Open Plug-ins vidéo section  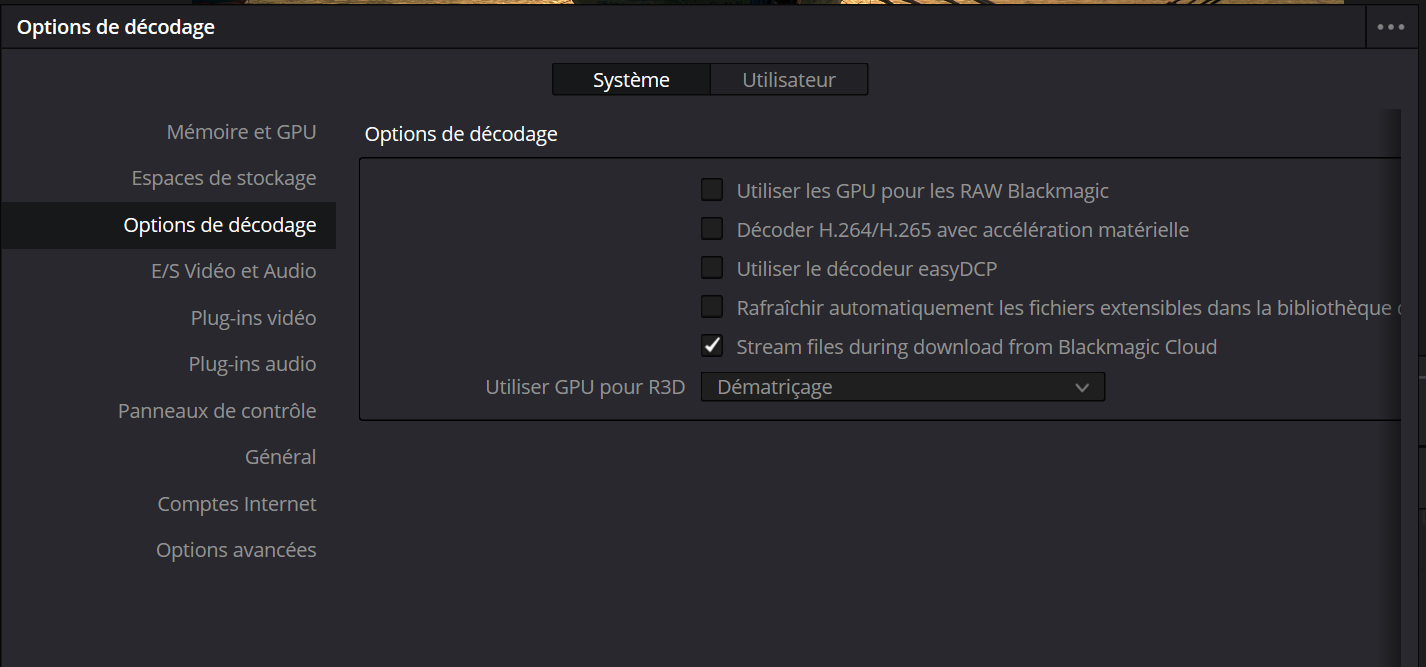(253, 318)
